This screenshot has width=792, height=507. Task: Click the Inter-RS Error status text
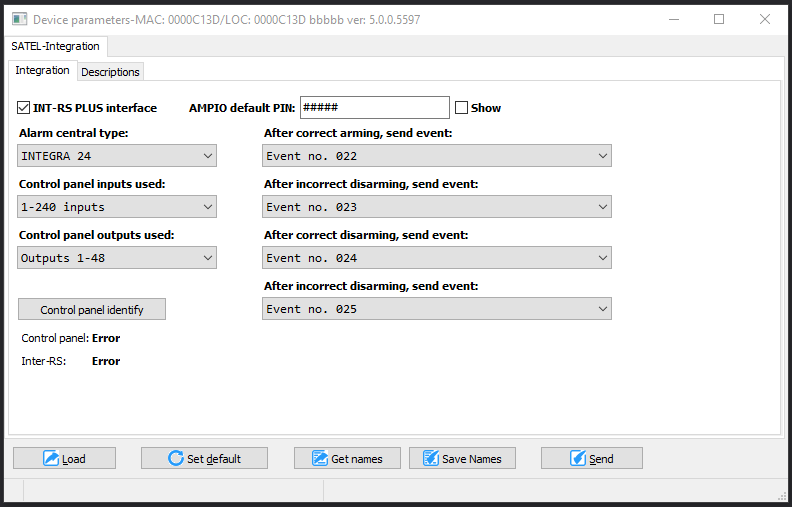pos(106,361)
